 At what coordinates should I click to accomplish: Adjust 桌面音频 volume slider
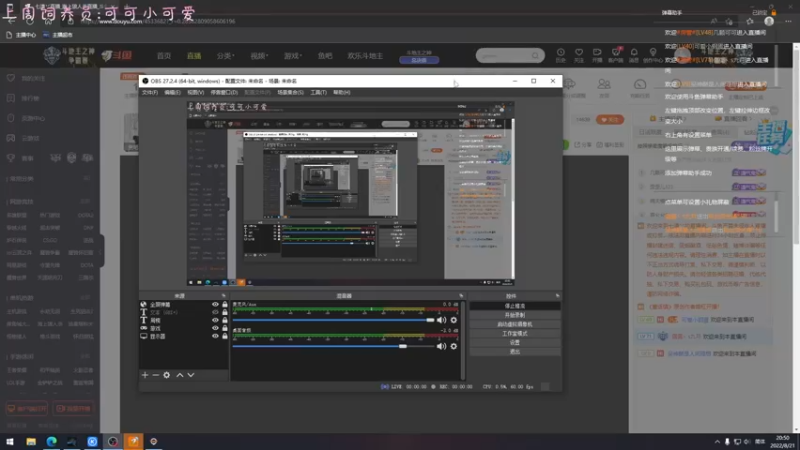pos(333,346)
